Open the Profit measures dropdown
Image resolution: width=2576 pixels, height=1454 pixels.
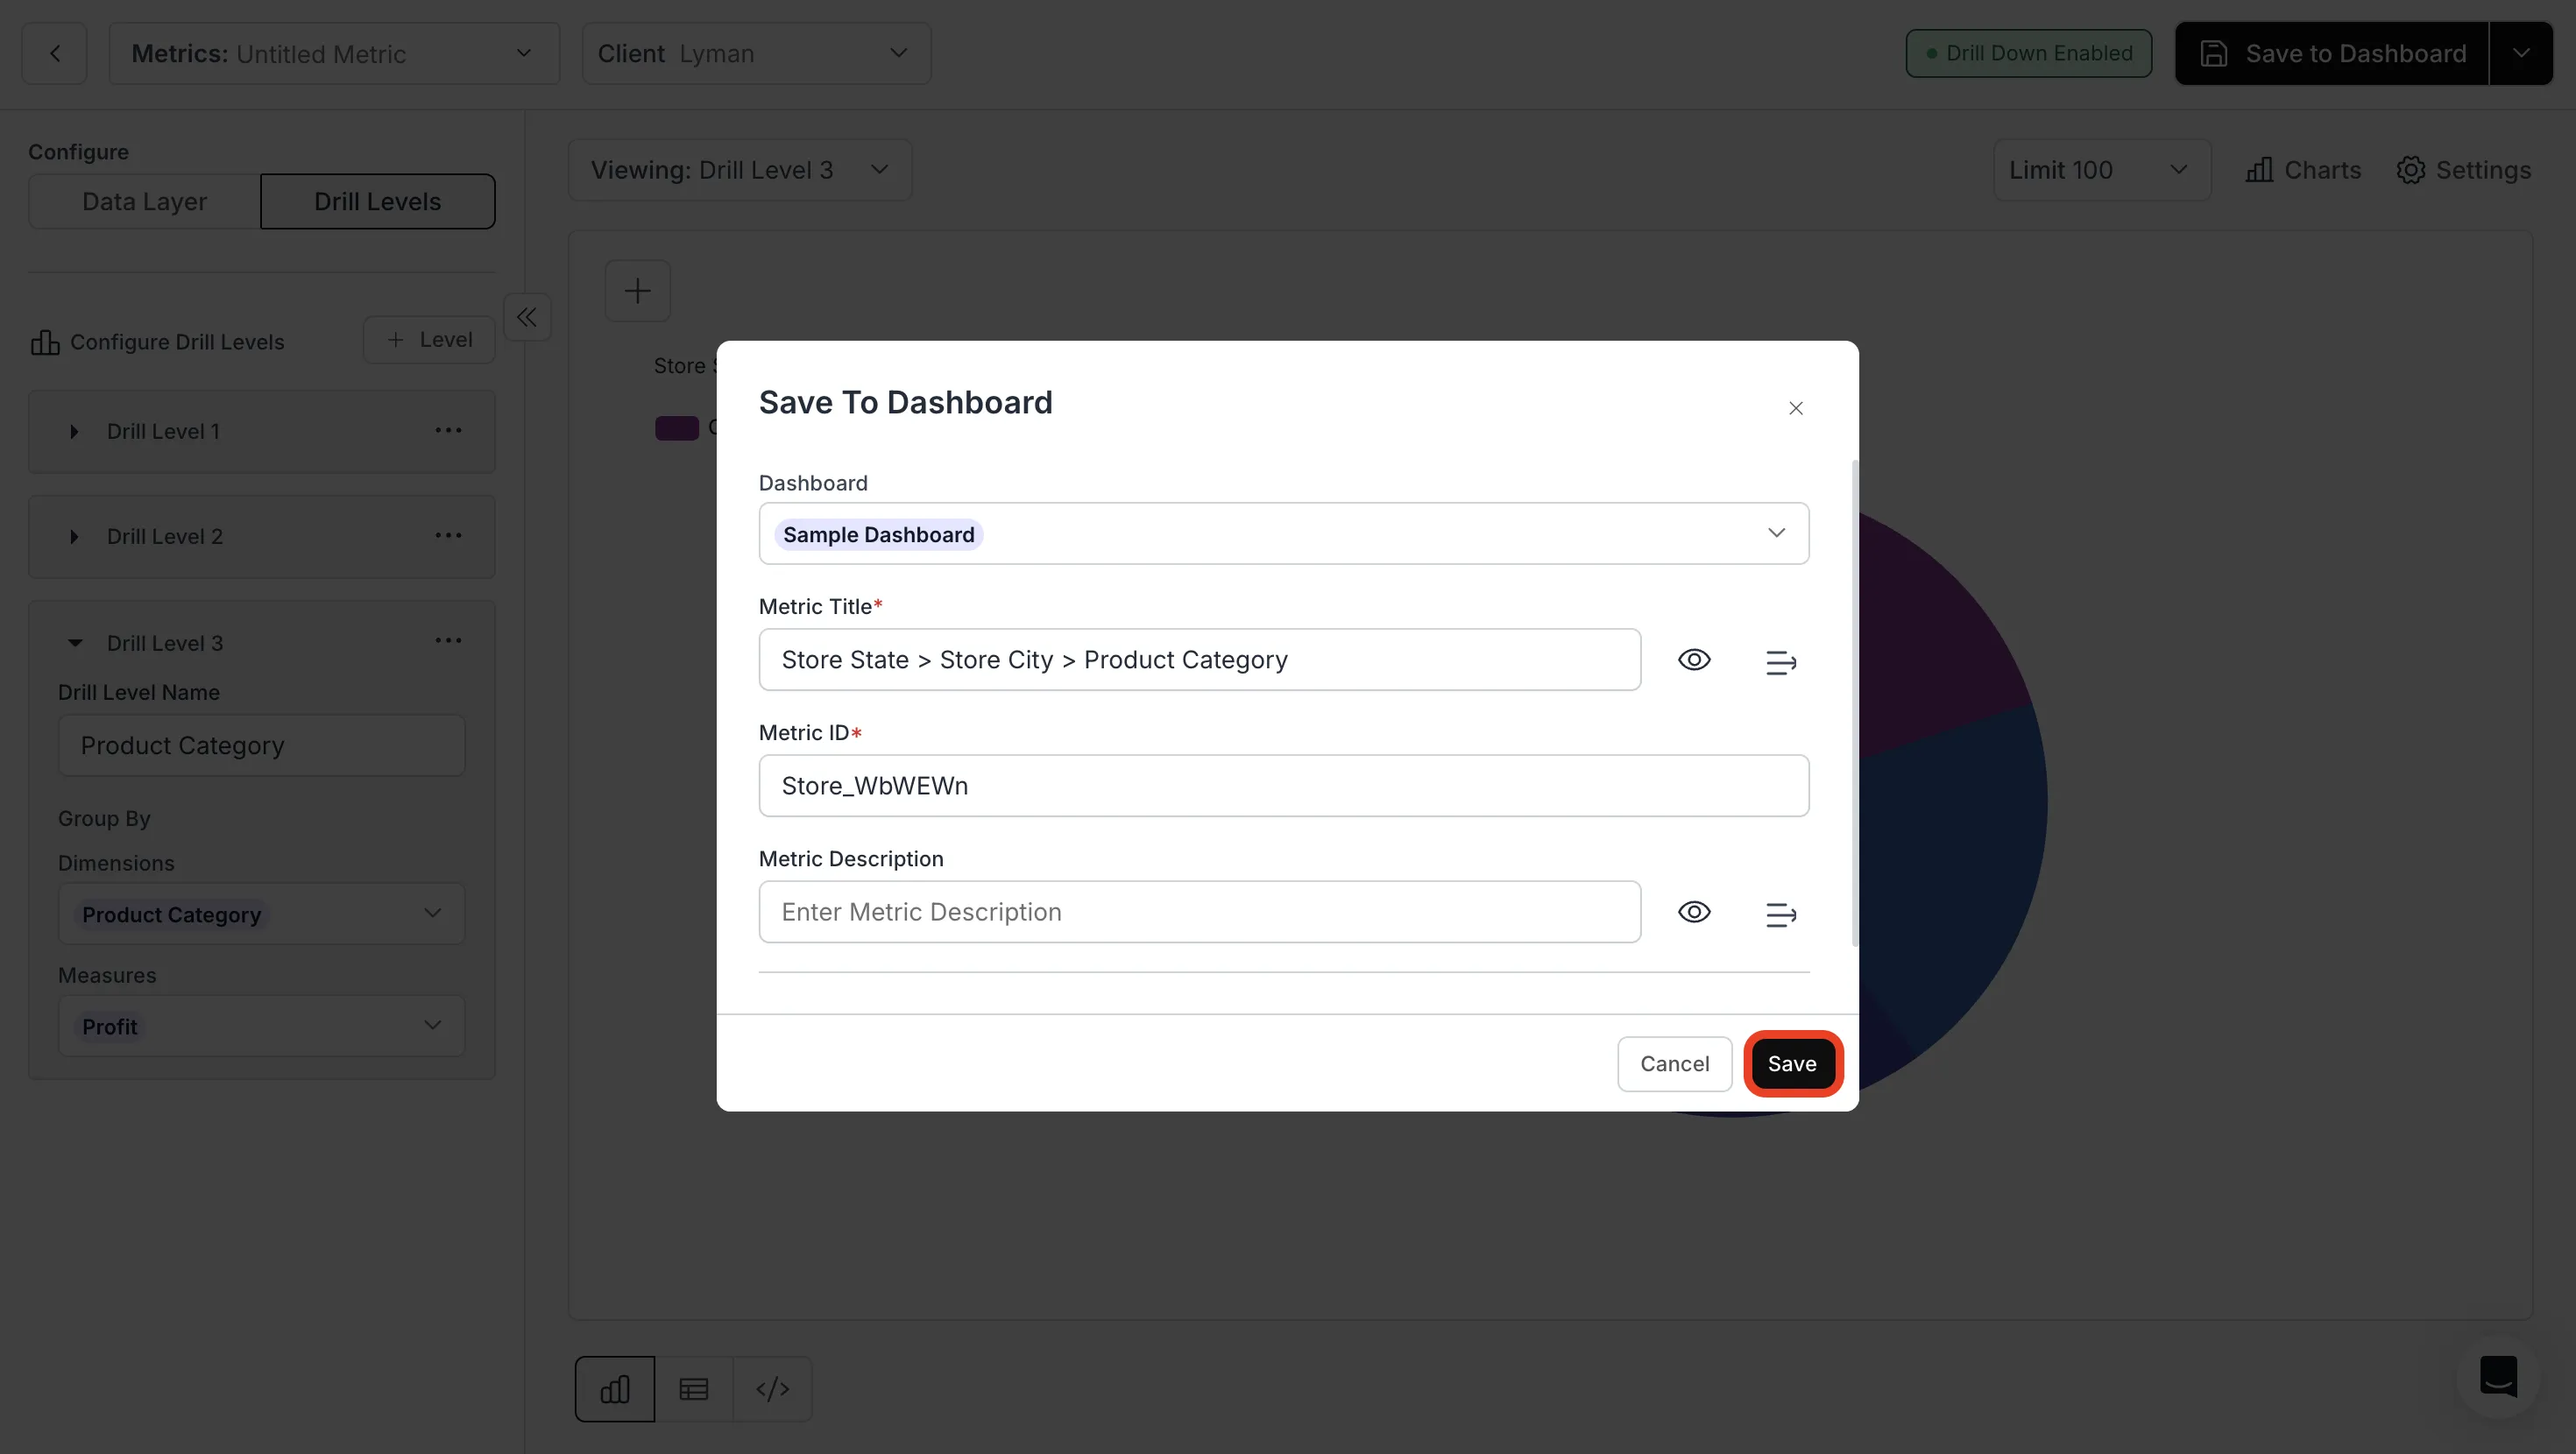click(262, 1026)
